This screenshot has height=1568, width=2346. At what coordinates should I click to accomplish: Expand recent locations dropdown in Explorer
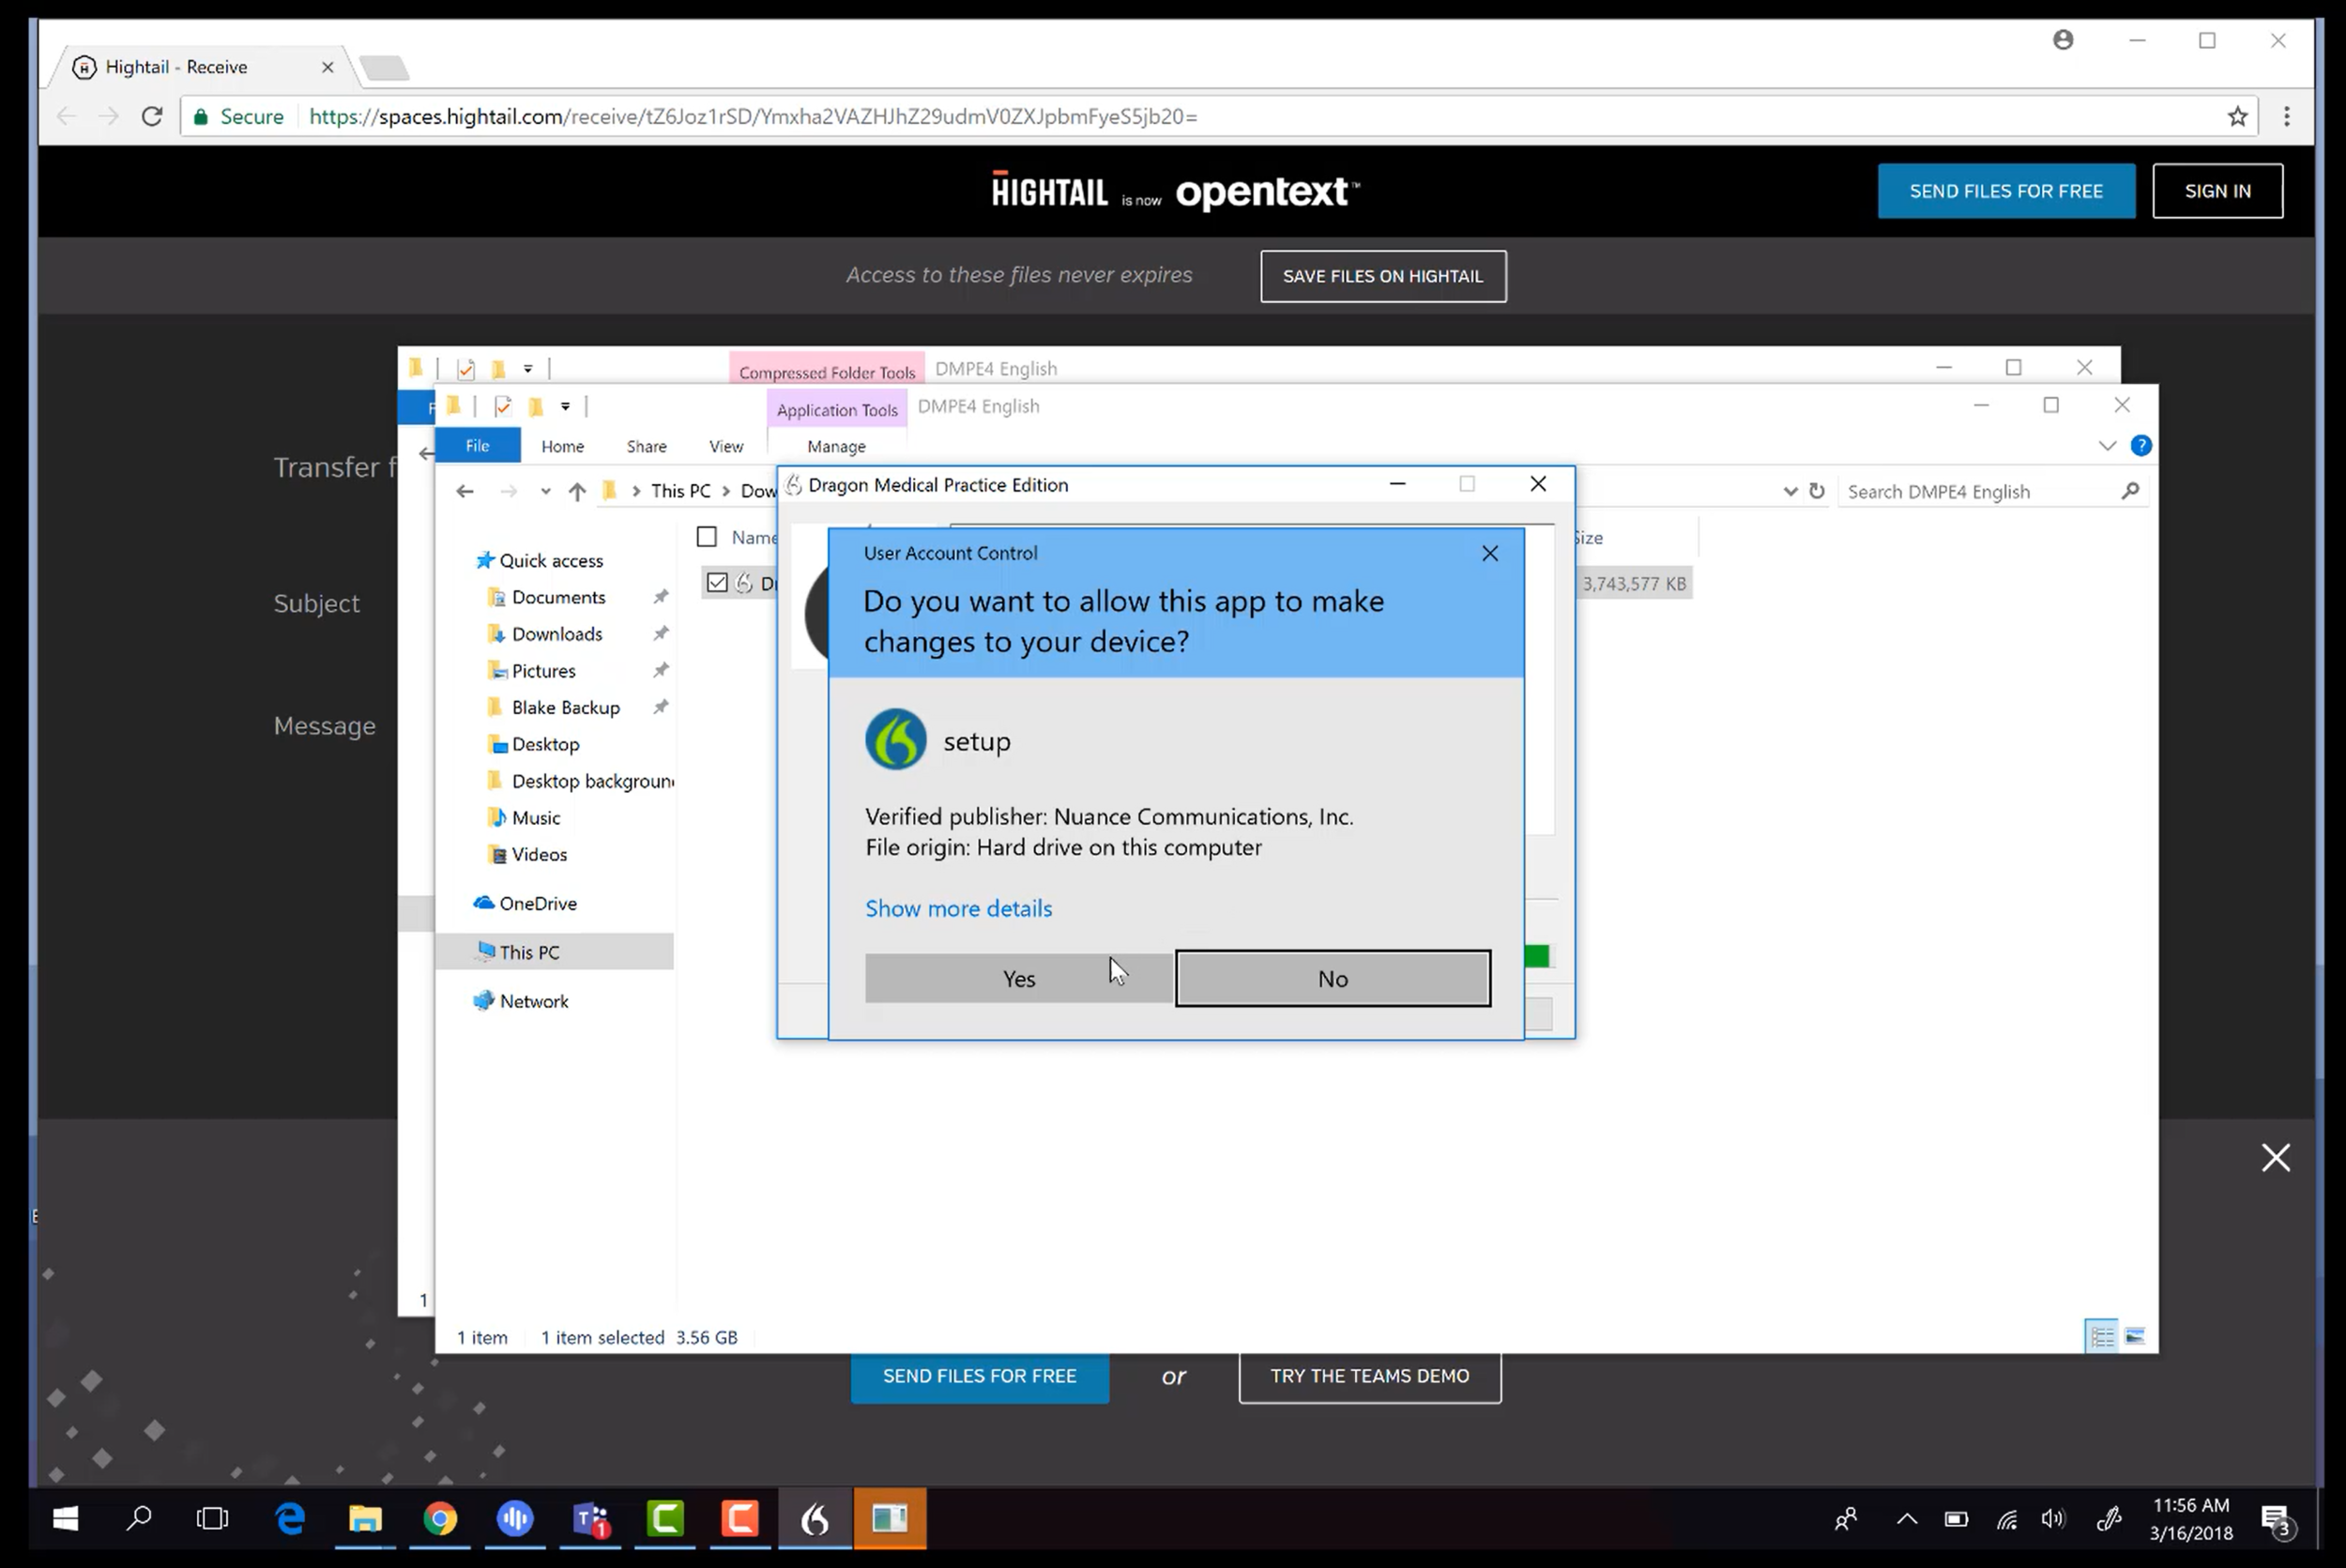[x=544, y=491]
